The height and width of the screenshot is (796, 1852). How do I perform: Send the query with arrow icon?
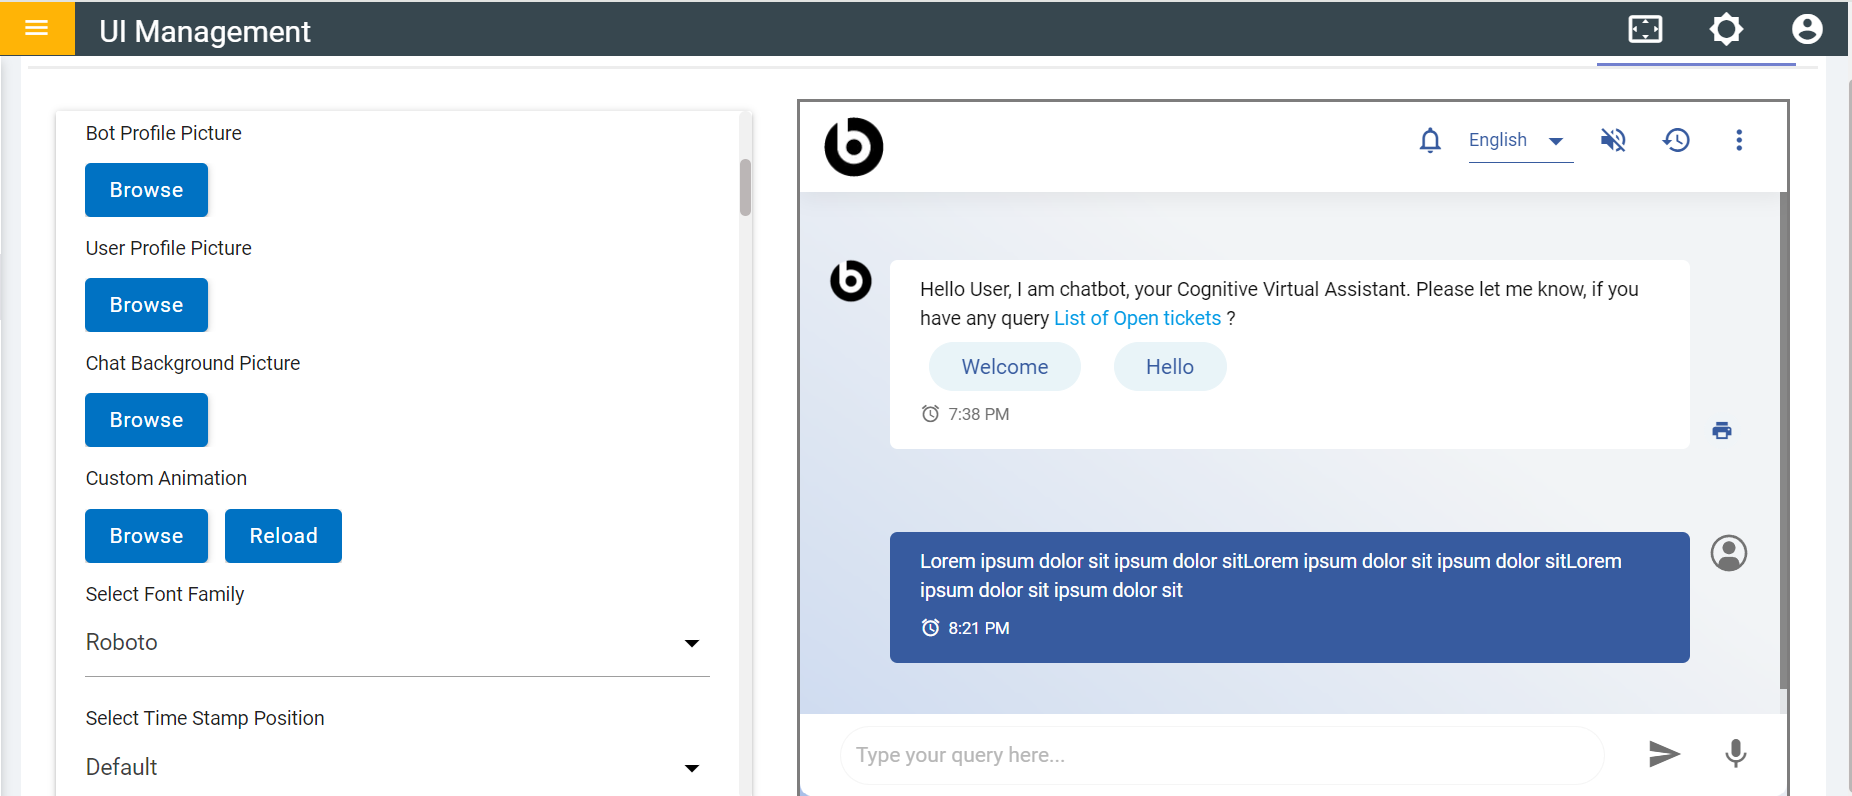click(x=1664, y=754)
